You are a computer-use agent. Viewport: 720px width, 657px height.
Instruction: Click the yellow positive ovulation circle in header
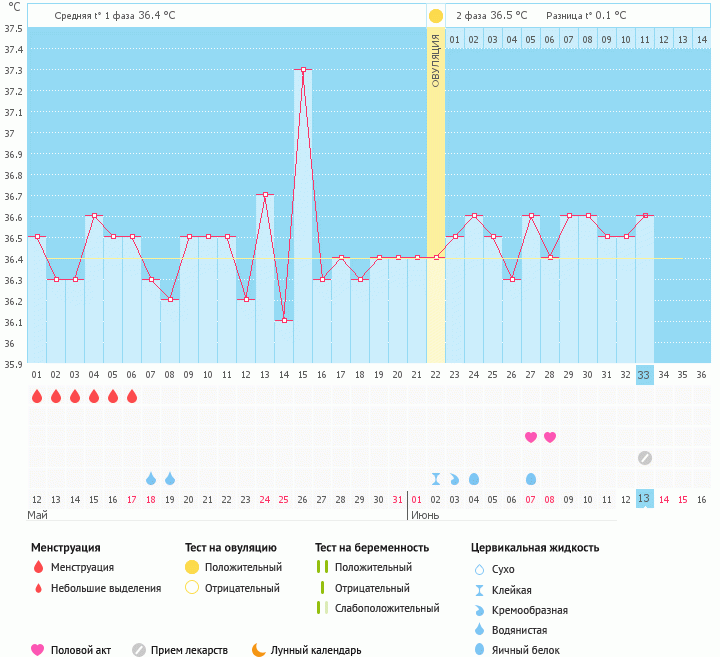click(436, 16)
